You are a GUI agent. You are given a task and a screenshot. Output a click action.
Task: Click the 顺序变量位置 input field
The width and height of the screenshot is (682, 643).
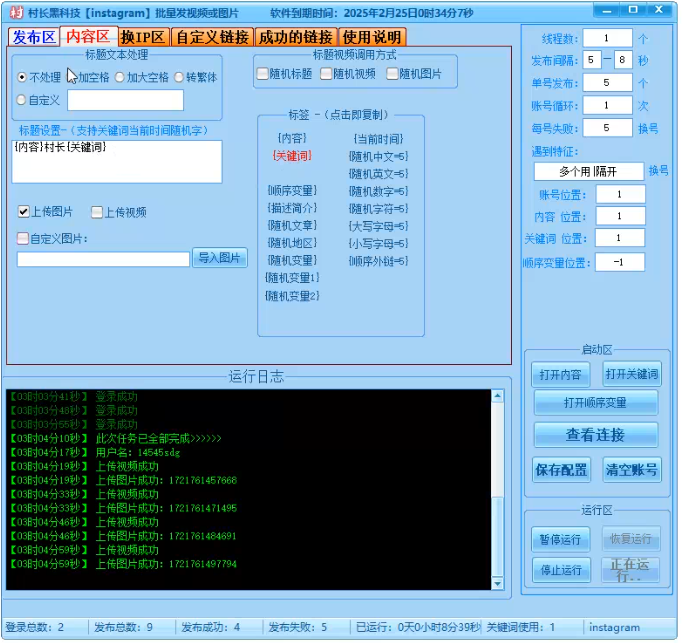(x=620, y=262)
